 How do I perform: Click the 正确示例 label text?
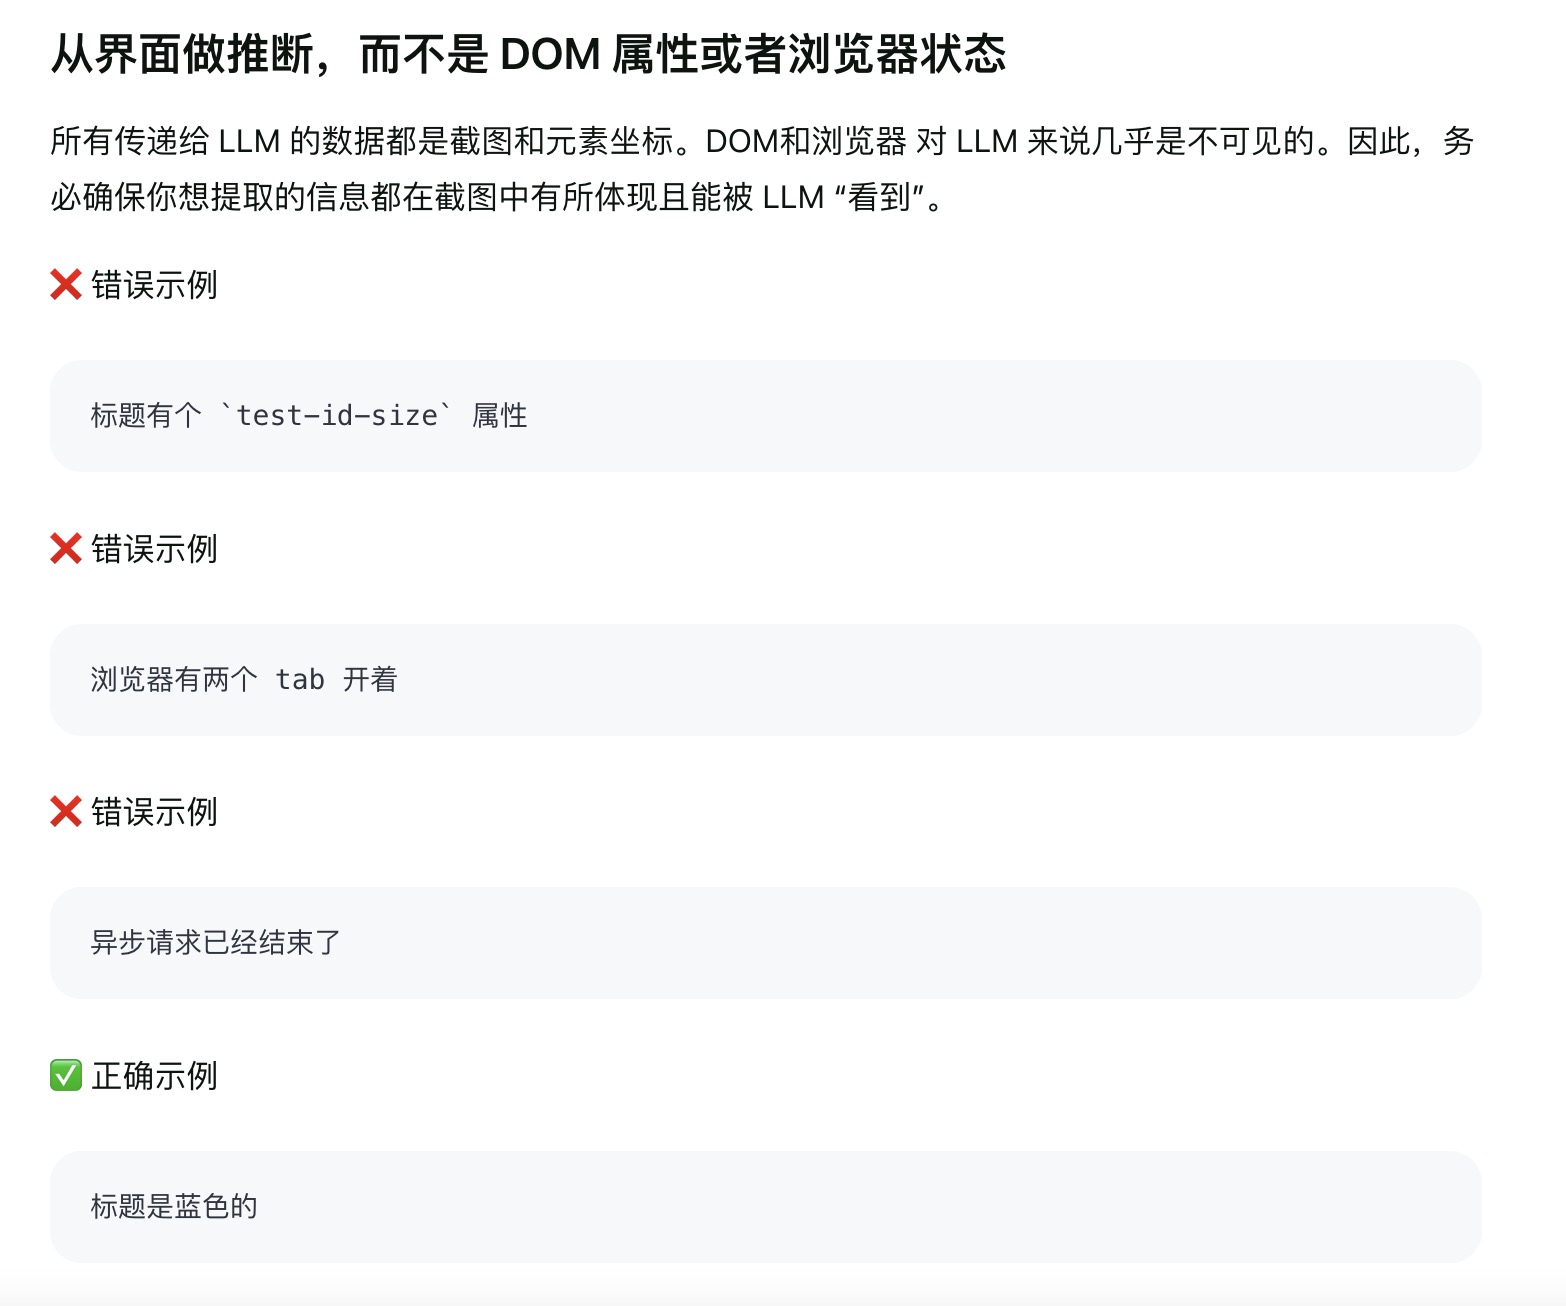click(154, 1076)
